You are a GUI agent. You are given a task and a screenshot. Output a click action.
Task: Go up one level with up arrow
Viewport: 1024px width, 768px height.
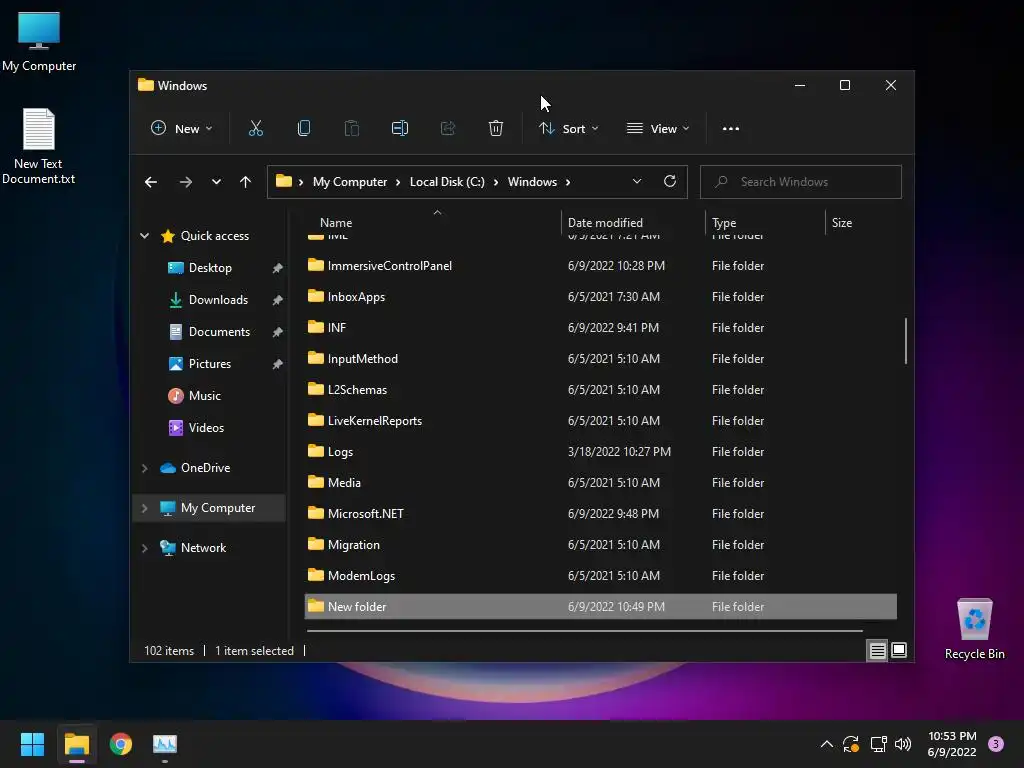coord(246,182)
